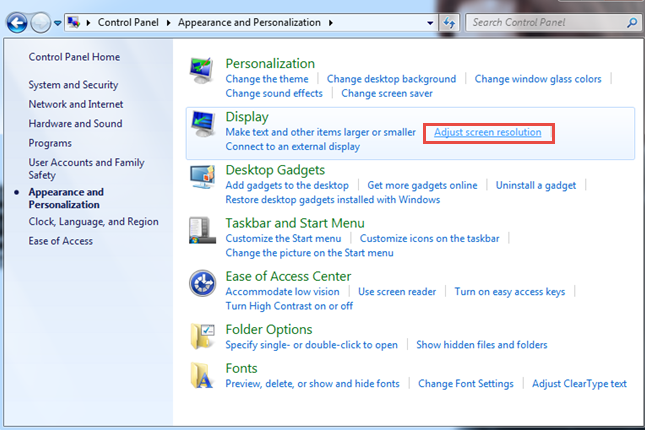This screenshot has height=430, width=645.
Task: Click Change the picture on the Start menu
Action: 309,253
